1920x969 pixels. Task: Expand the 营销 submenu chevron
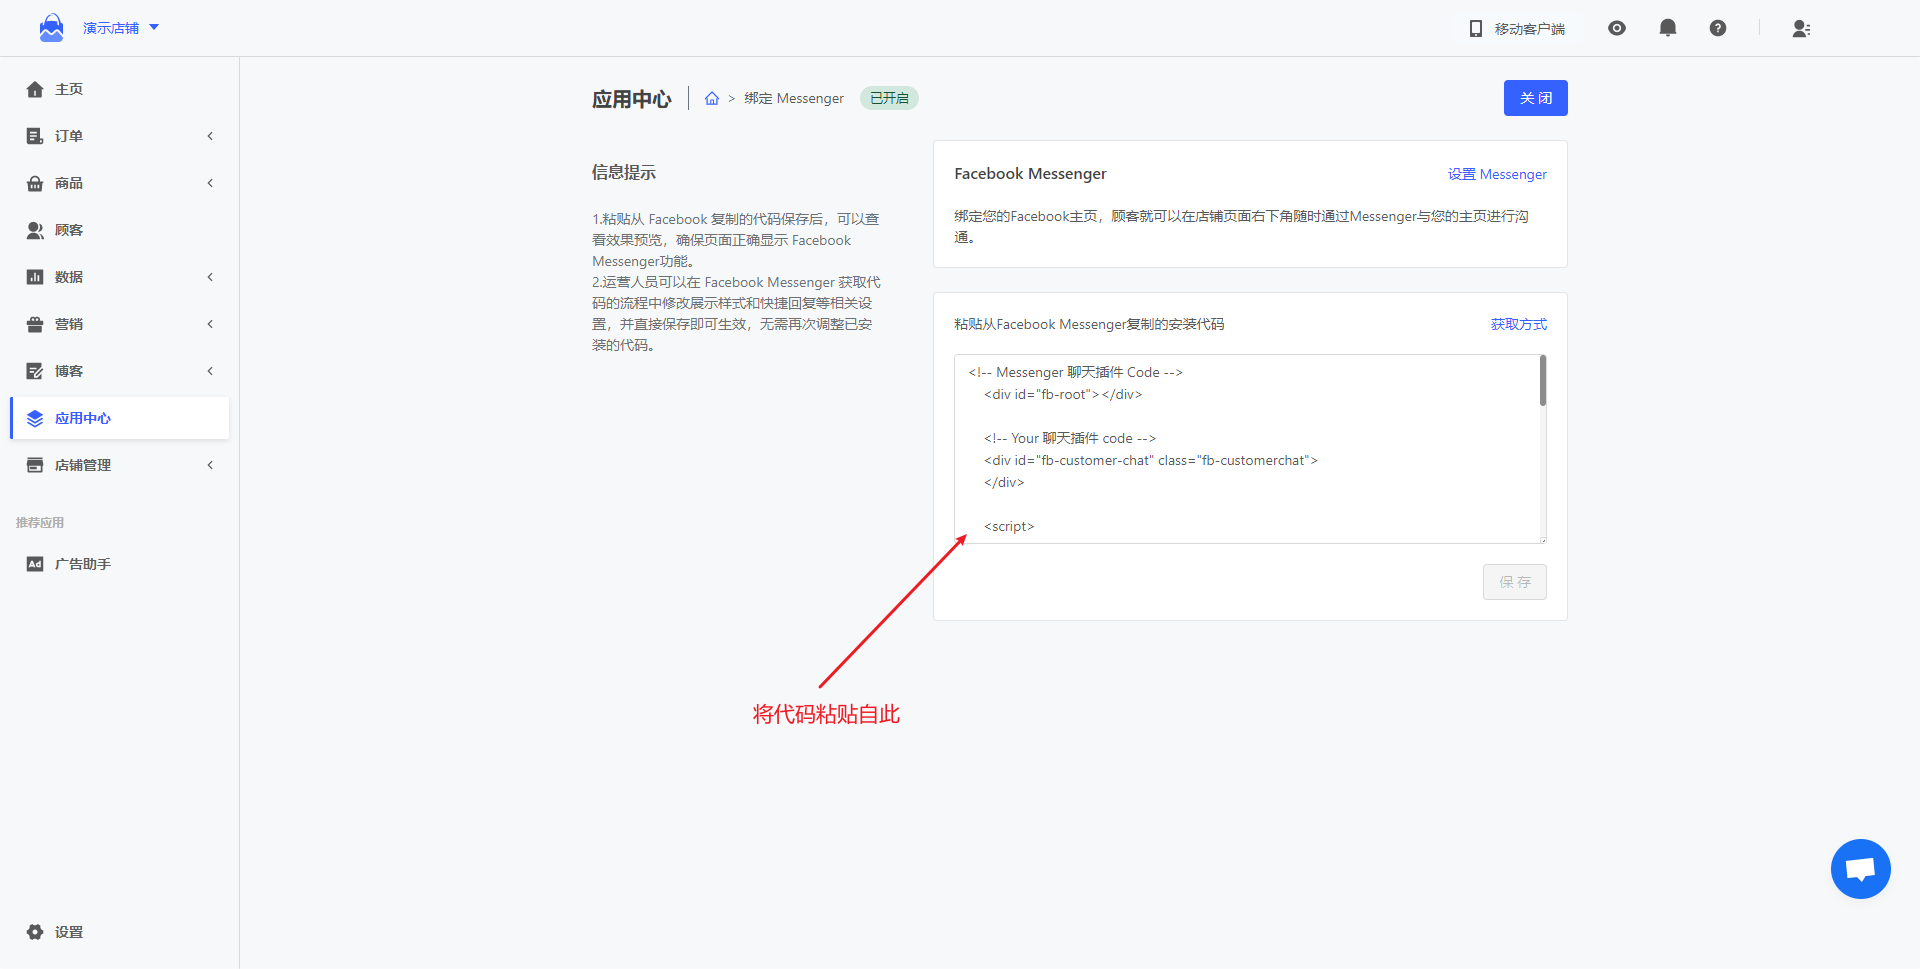tap(210, 324)
